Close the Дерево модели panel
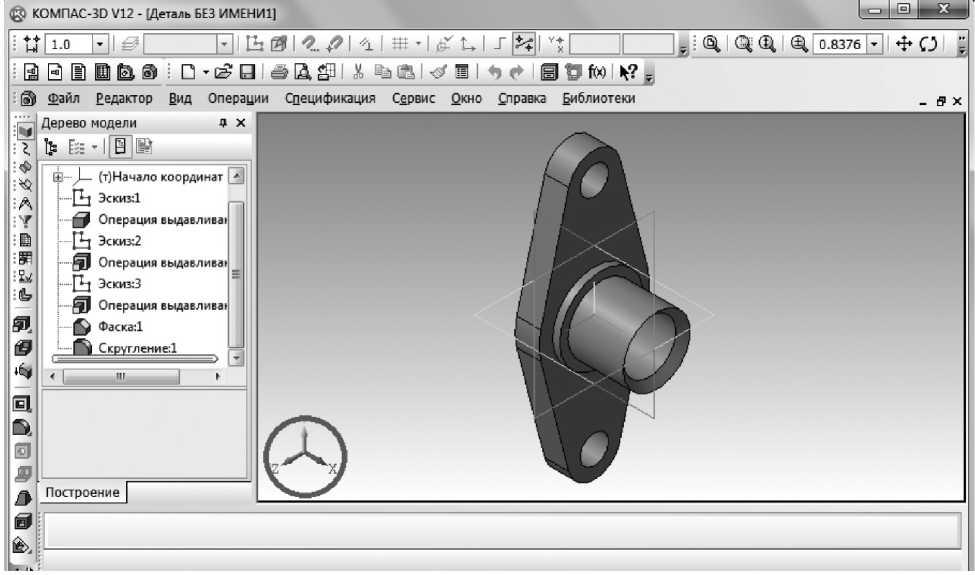Viewport: 975px width, 575px height. [x=241, y=123]
